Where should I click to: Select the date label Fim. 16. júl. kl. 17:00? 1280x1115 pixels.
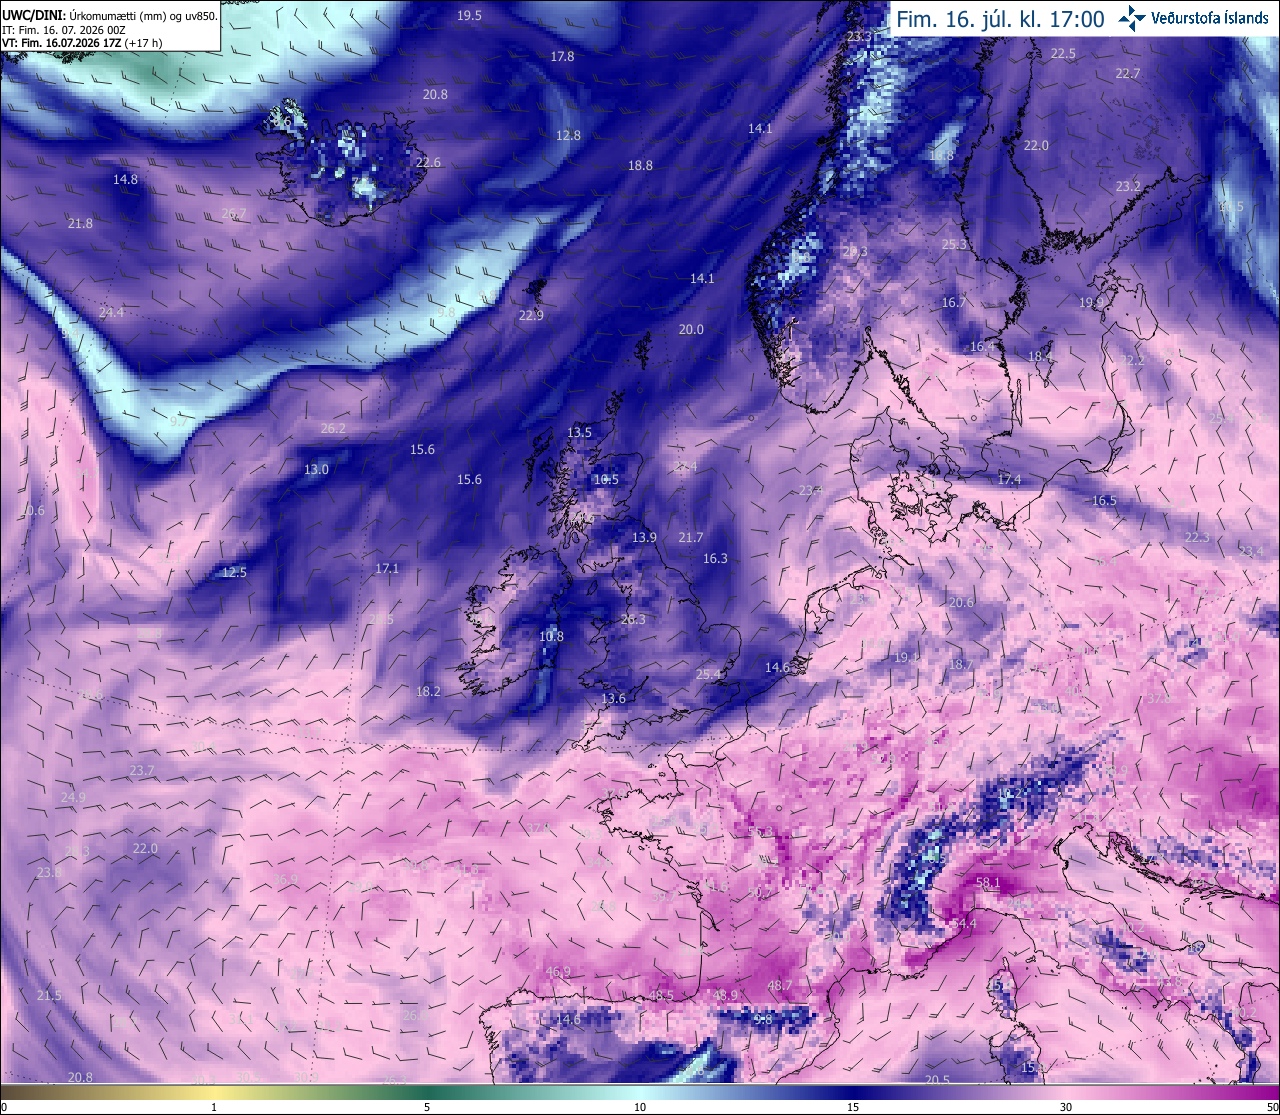1000,19
